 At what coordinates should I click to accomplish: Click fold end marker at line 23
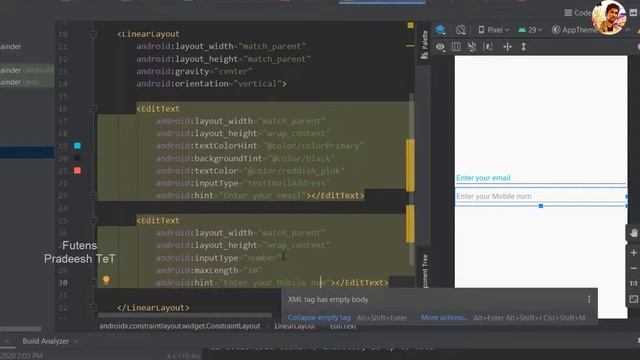coord(93,196)
